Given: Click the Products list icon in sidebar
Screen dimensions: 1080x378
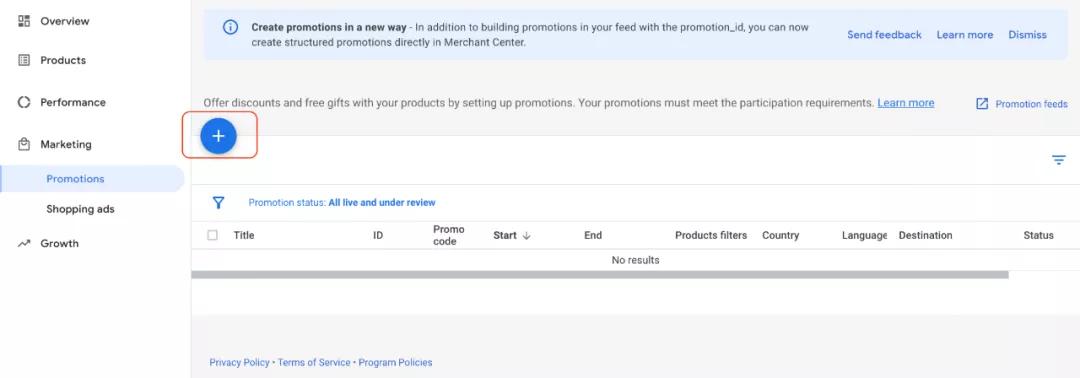Looking at the screenshot, I should pos(23,60).
